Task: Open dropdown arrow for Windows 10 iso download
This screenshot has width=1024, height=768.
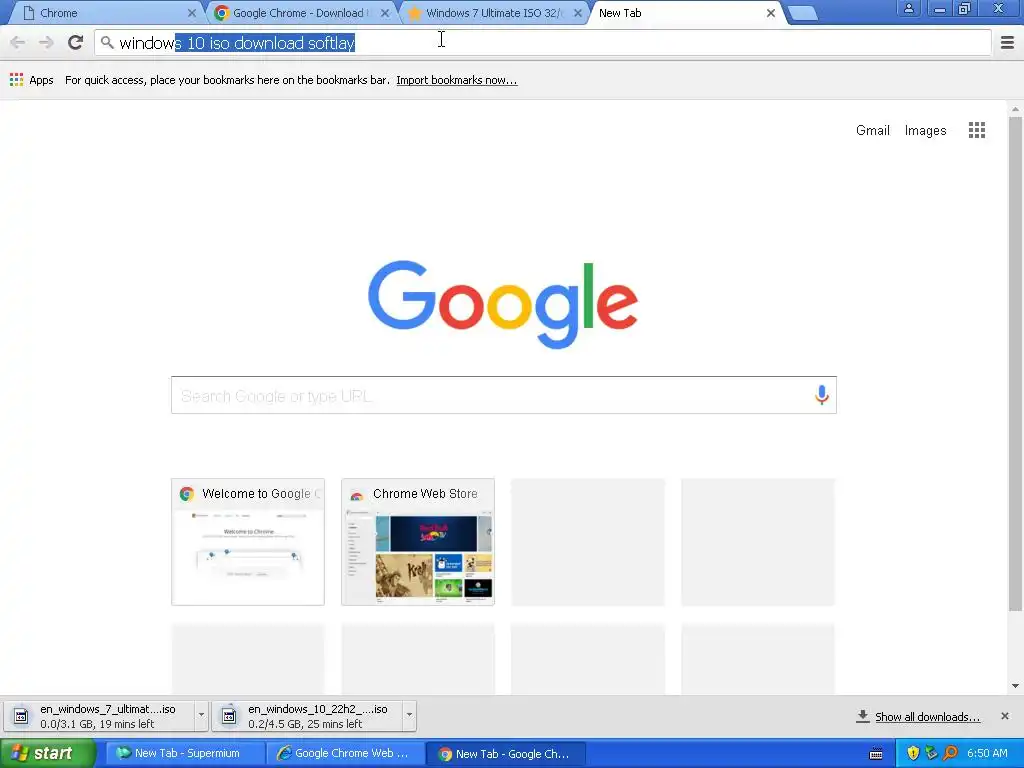Action: pyautogui.click(x=409, y=715)
